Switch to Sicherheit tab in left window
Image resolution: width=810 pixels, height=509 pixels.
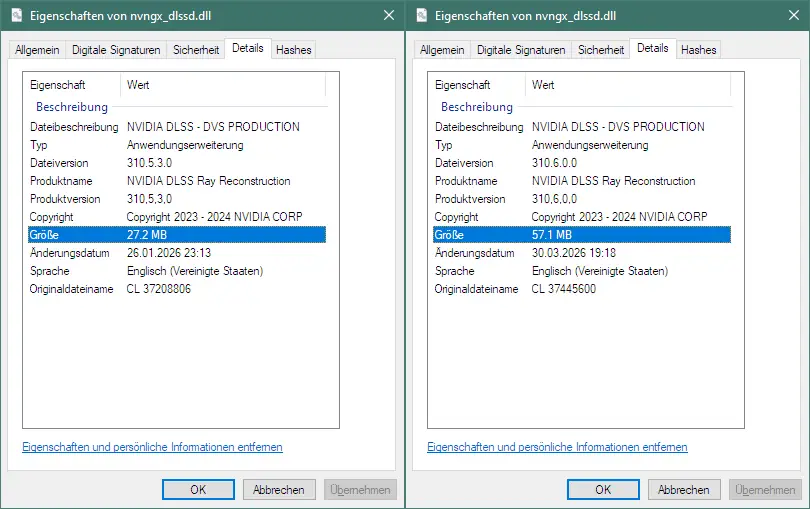[196, 50]
